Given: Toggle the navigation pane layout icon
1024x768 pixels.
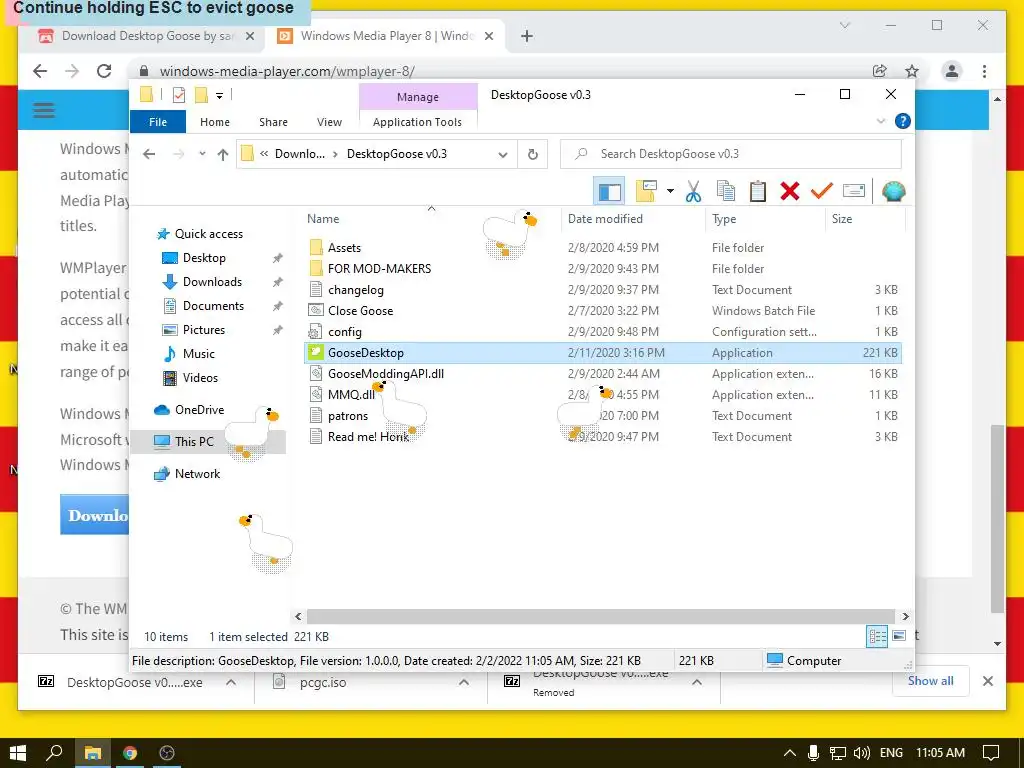Looking at the screenshot, I should point(609,191).
